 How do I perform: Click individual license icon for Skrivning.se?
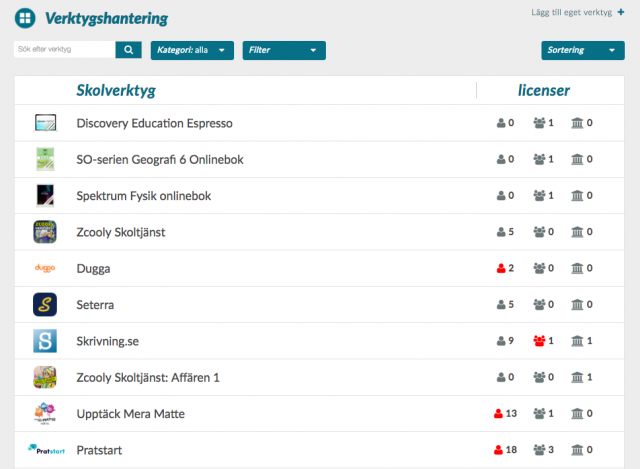501,341
